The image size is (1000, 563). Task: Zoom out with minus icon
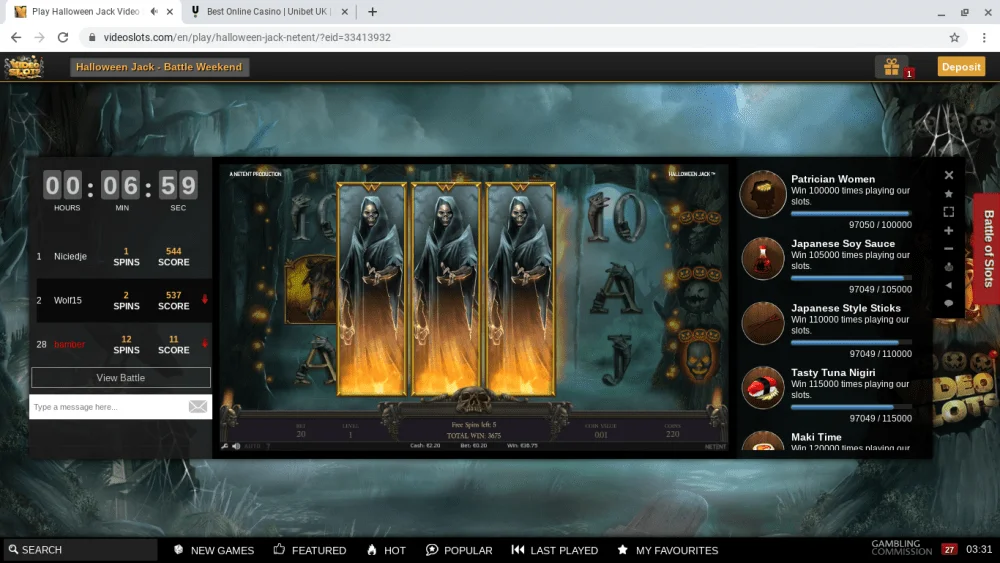pos(949,249)
